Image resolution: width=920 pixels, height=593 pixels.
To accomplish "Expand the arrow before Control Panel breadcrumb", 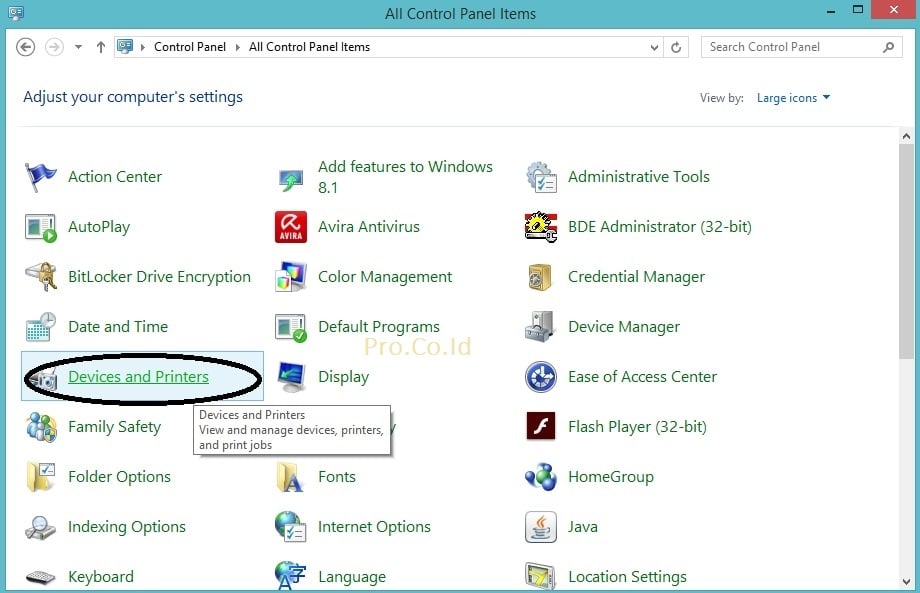I will [143, 47].
